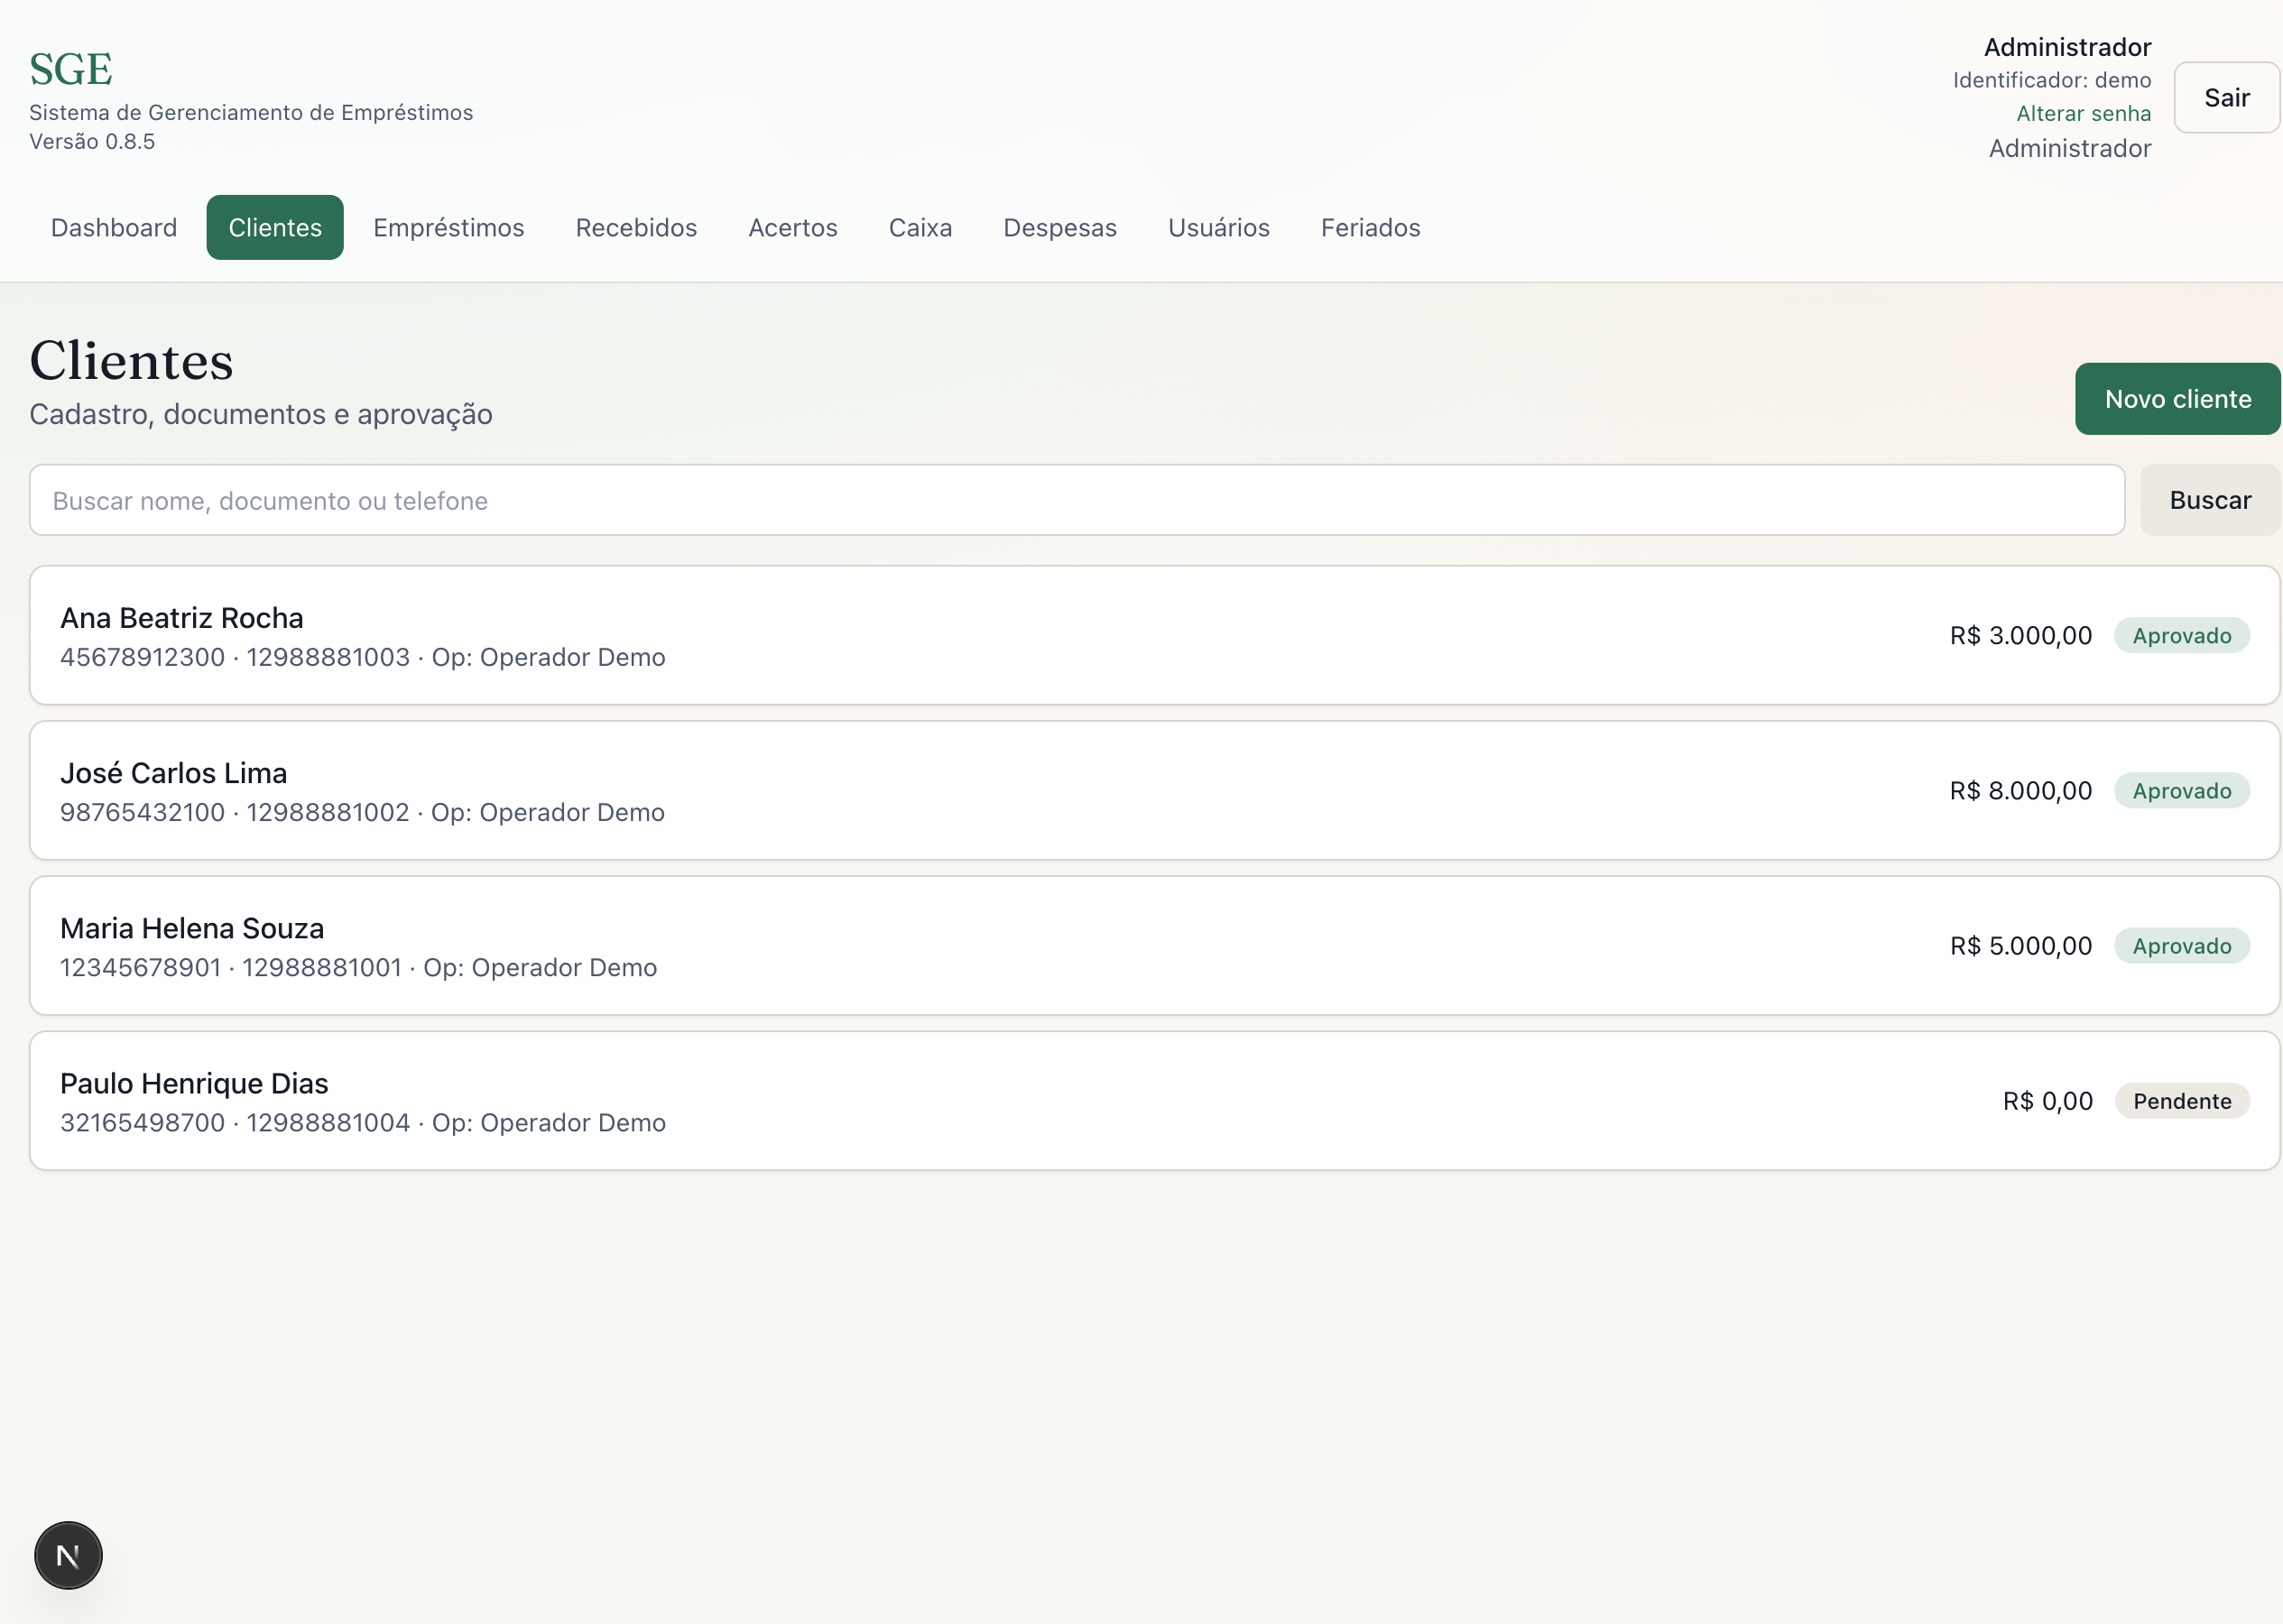Open the José Carlos Lima client card
The height and width of the screenshot is (1624, 2283).
pyautogui.click(x=1155, y=790)
